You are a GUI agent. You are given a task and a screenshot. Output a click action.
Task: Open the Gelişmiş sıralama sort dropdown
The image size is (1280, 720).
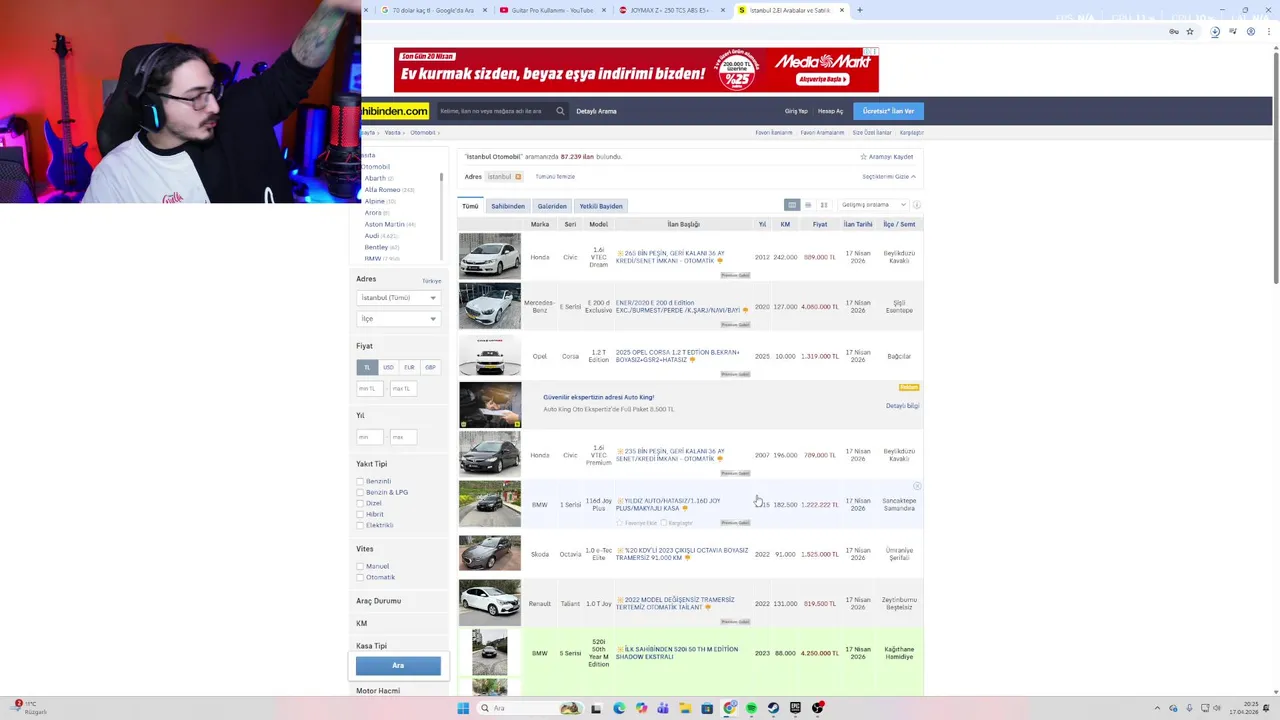coord(873,205)
